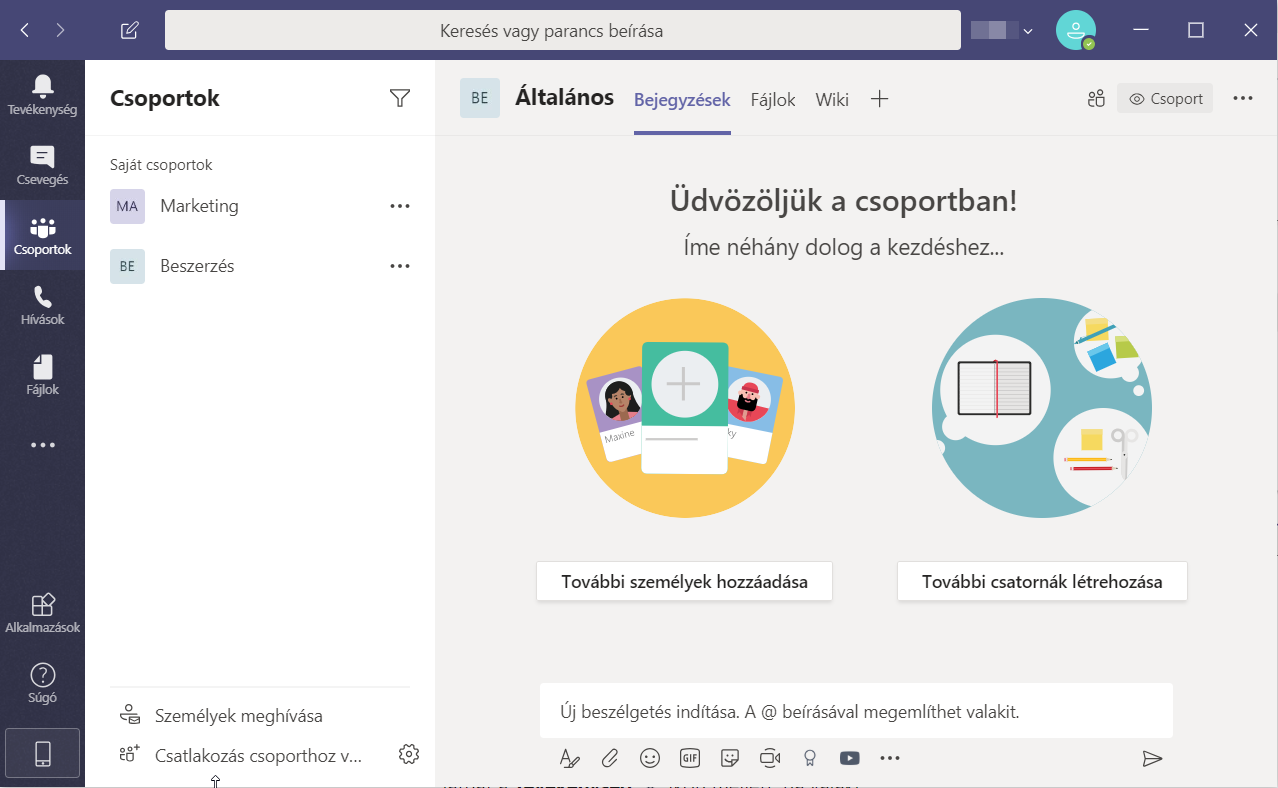Toggle the Csoport visibility eye button
1278x788 pixels.
[x=1165, y=99]
